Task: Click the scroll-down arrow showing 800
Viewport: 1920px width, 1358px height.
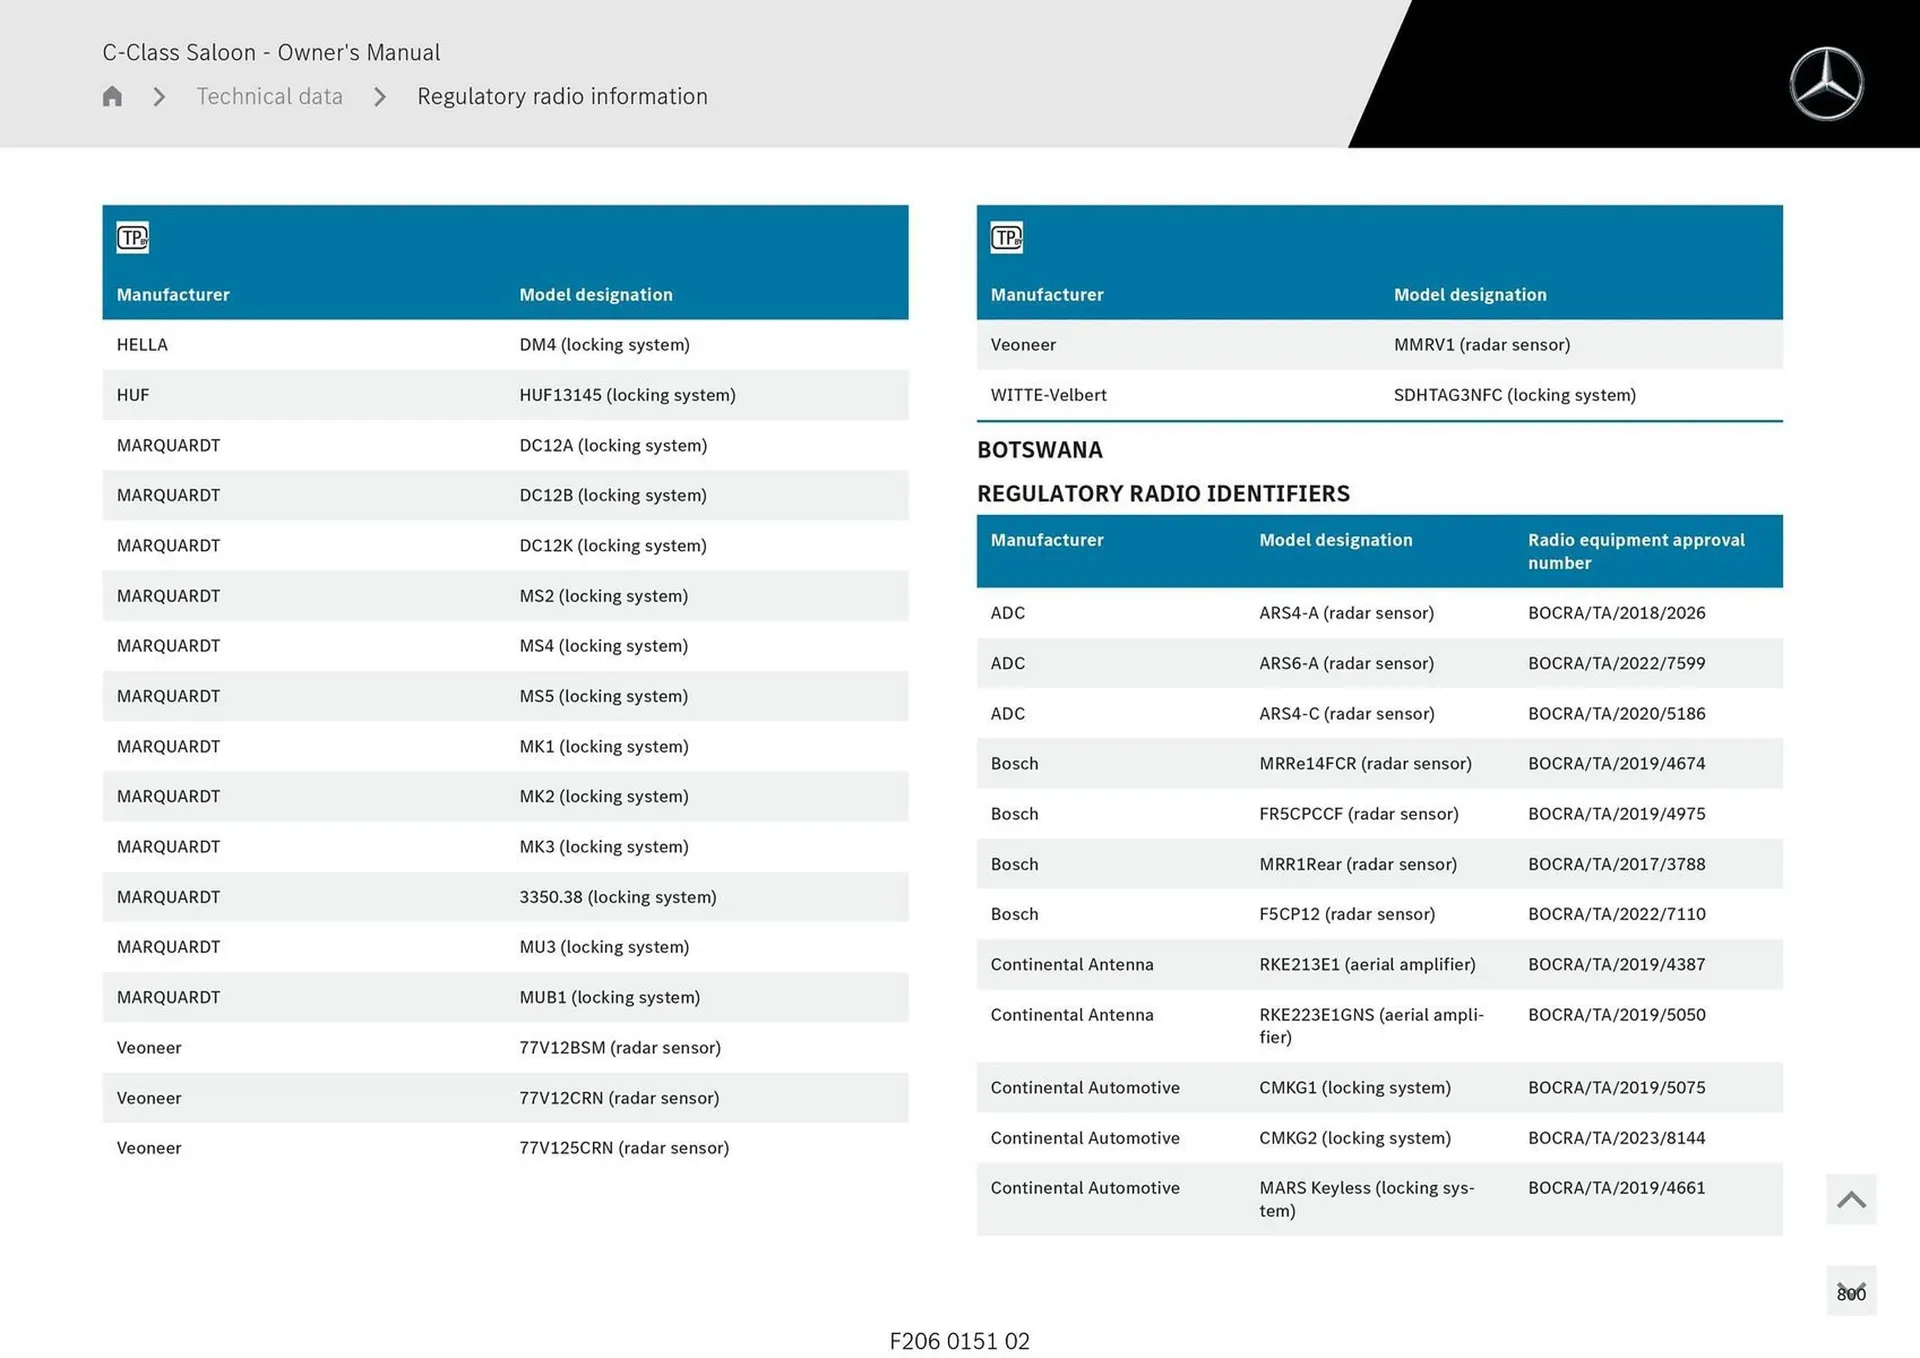Action: point(1850,1291)
